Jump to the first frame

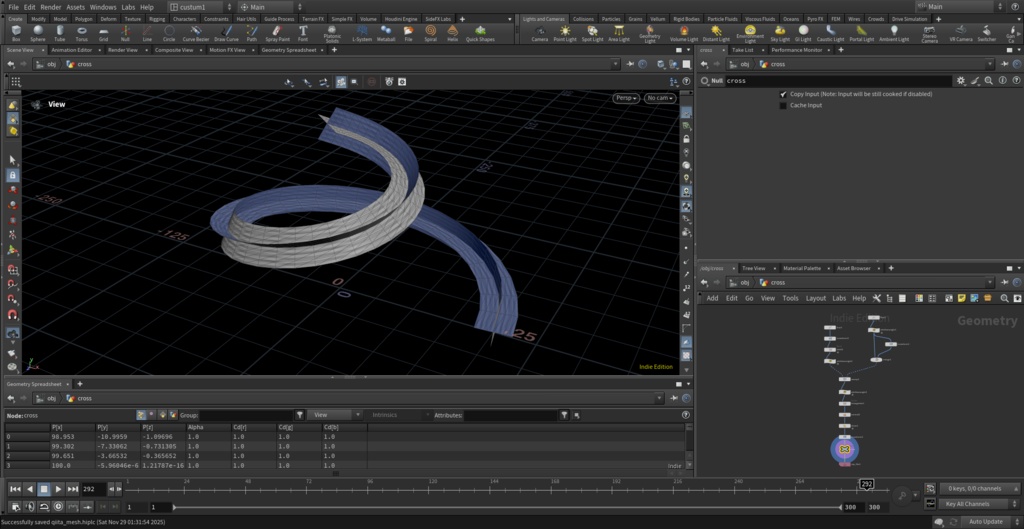point(15,489)
